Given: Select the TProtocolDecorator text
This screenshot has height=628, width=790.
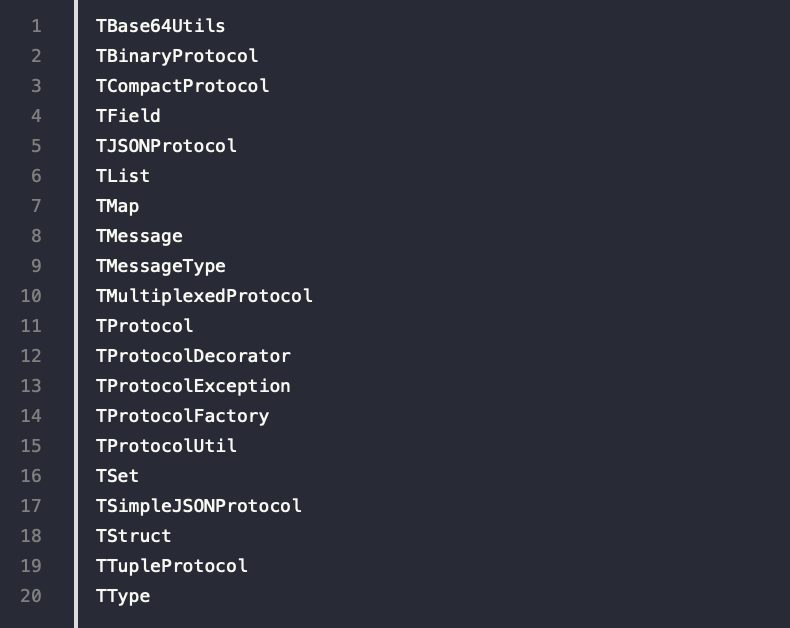Looking at the screenshot, I should coord(193,356).
